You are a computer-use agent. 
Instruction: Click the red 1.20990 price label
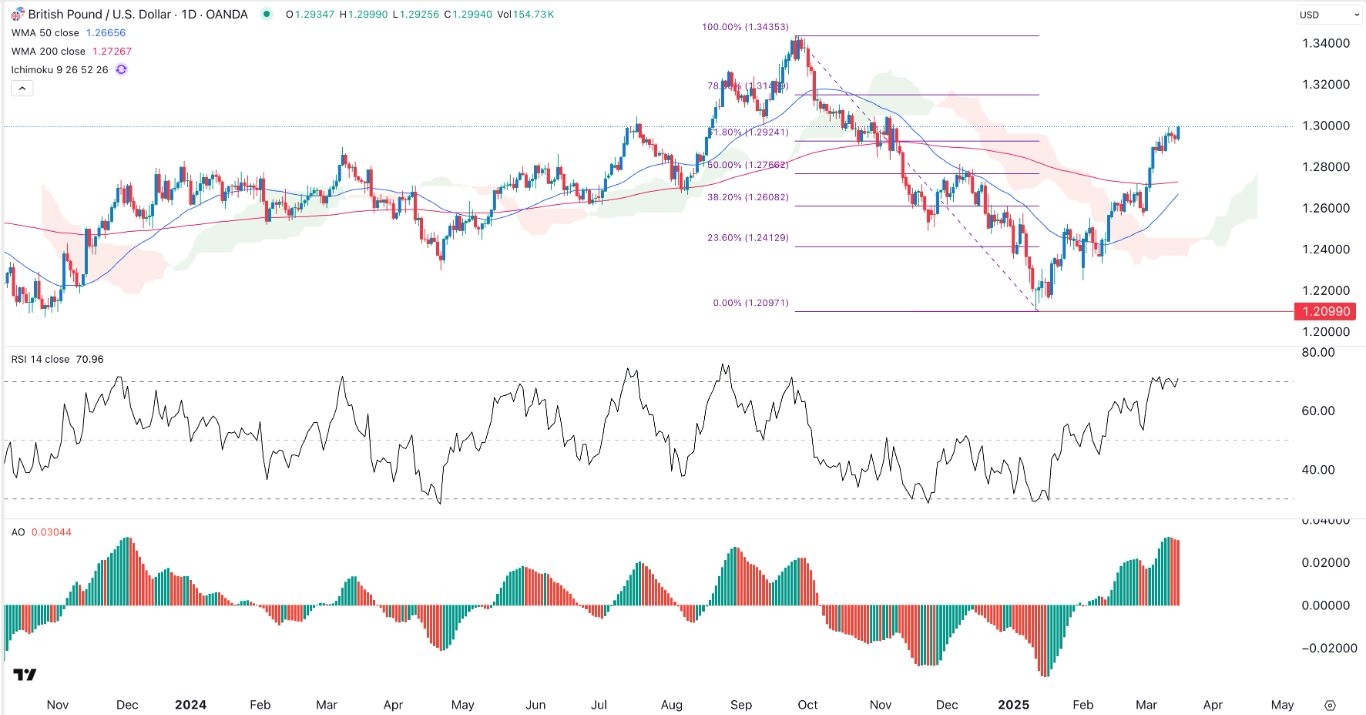point(1328,312)
